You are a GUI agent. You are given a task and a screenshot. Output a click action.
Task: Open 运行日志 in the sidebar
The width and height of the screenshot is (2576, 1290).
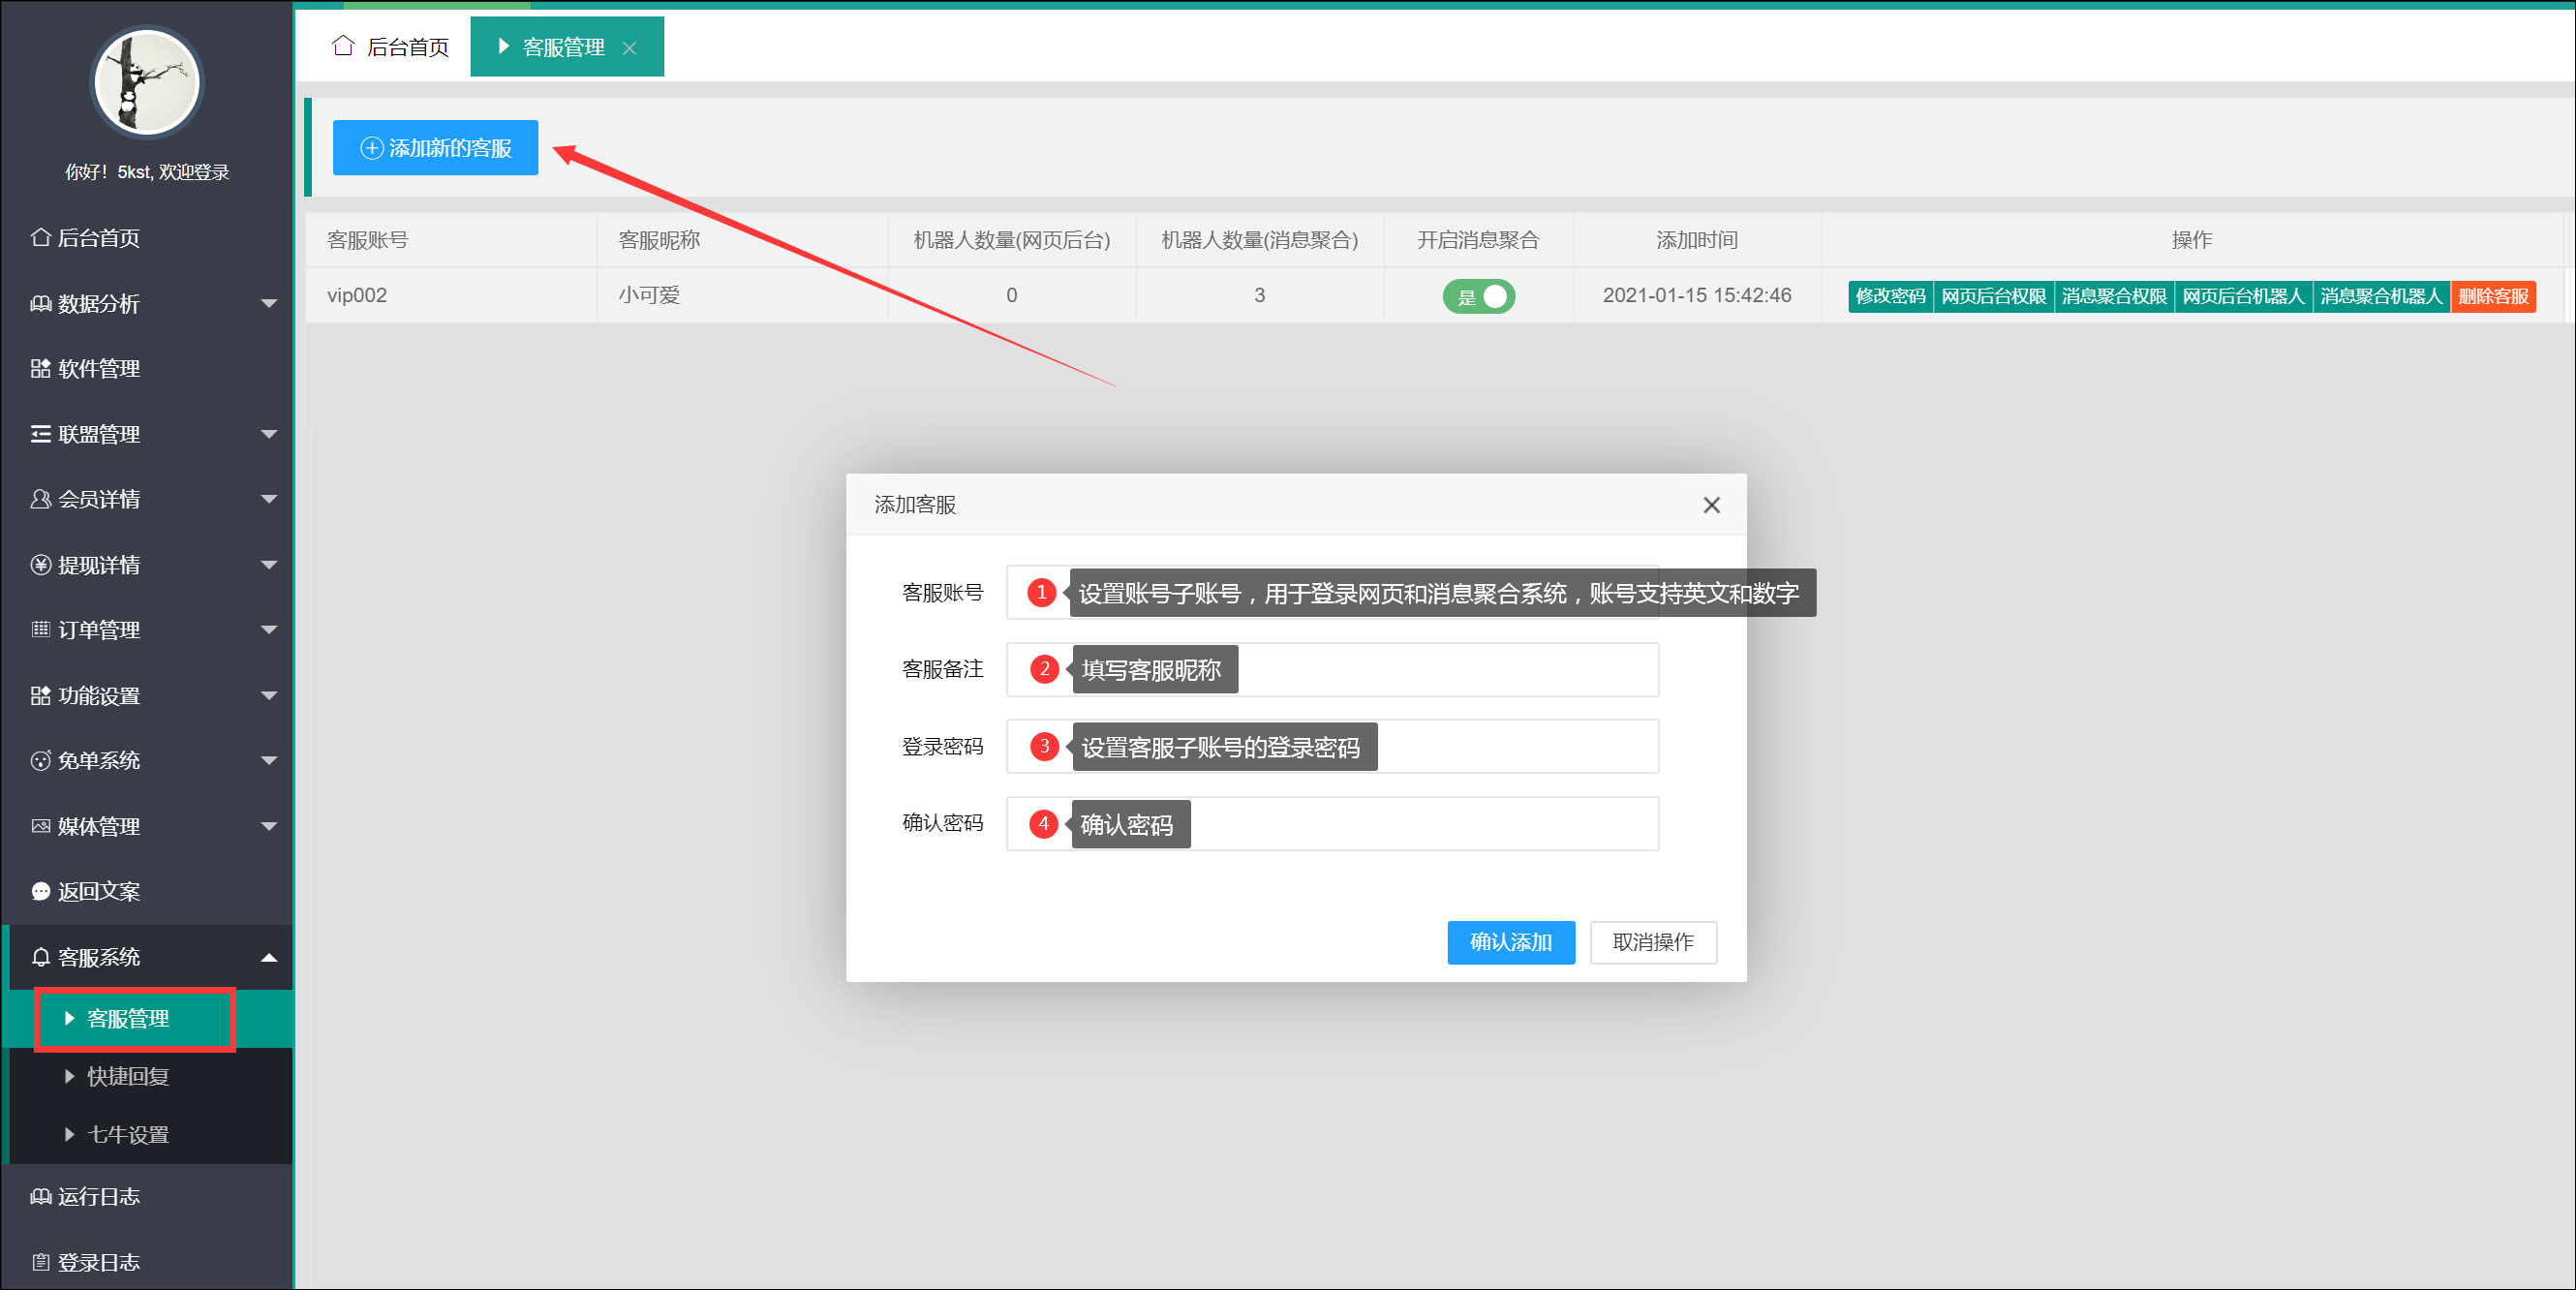(98, 1196)
